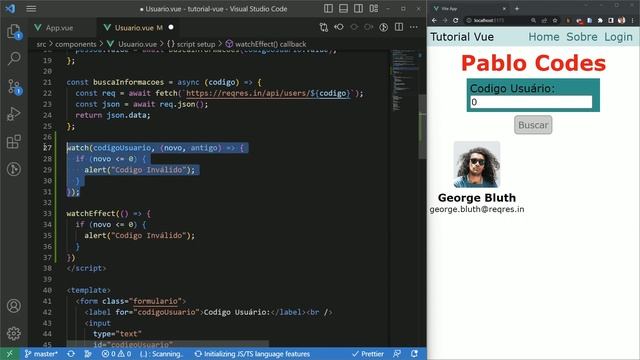Click the master branch in status bar
This screenshot has height=360, width=640.
[x=41, y=354]
